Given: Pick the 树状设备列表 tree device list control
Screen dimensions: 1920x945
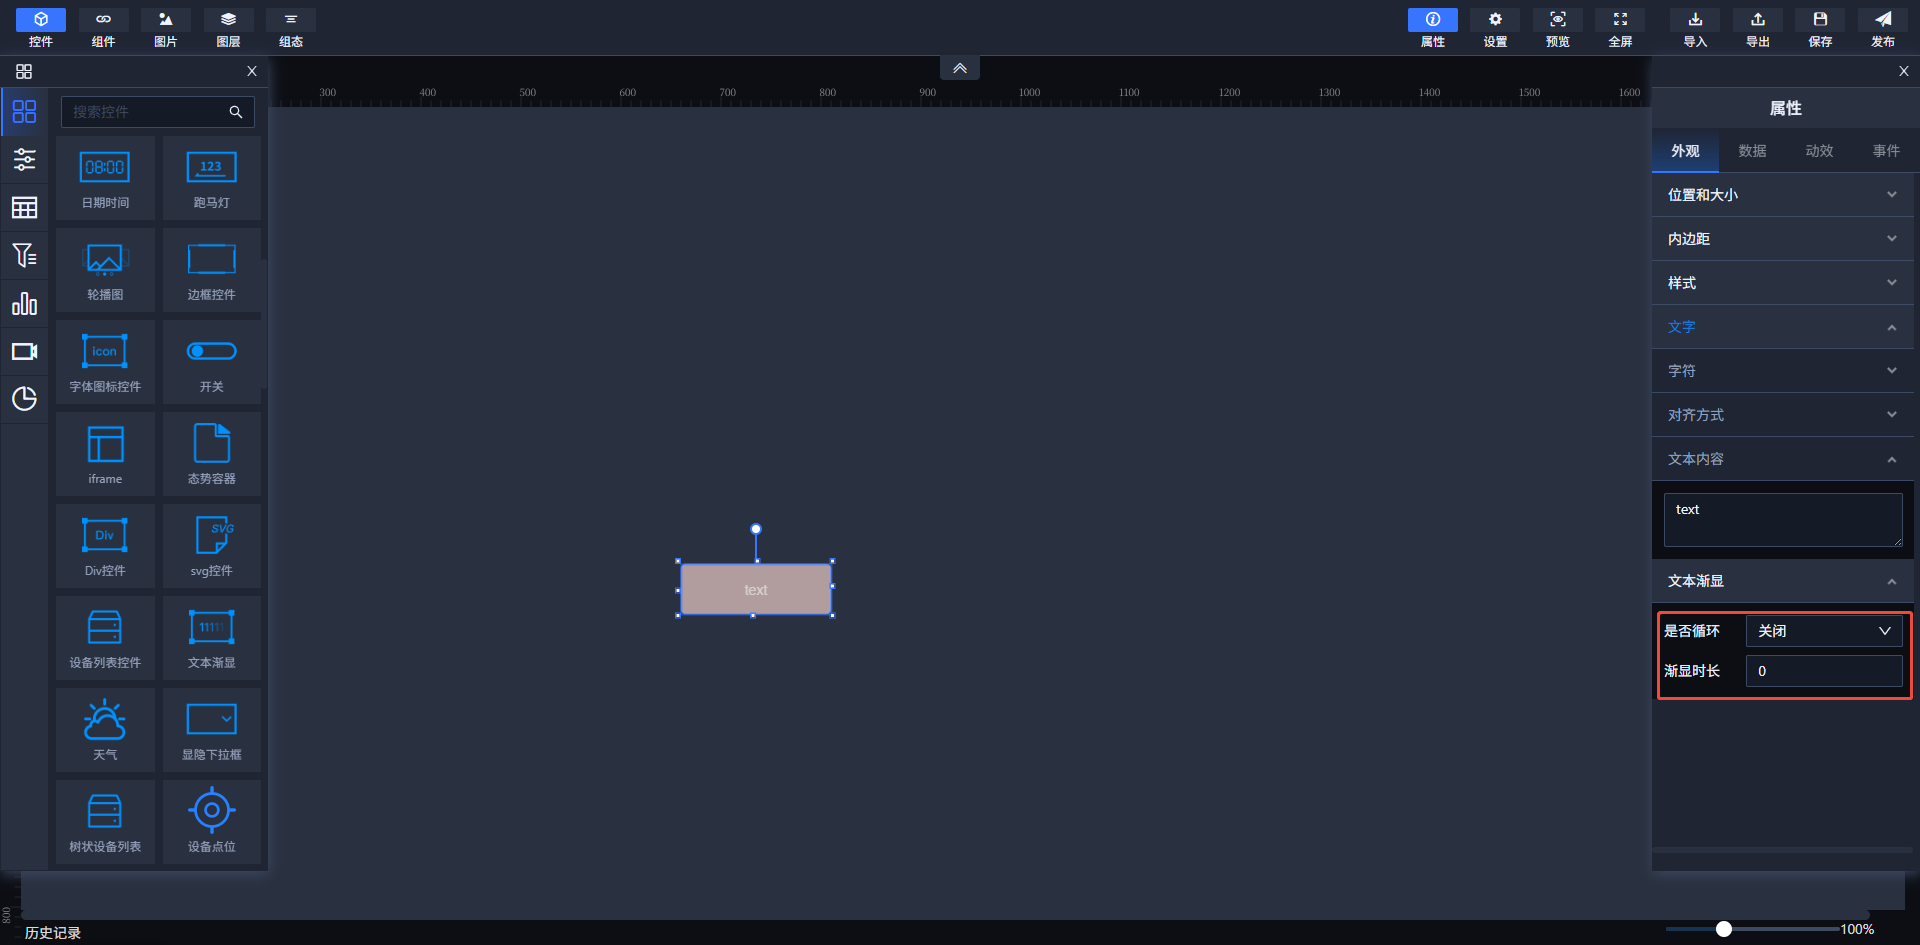Looking at the screenshot, I should (105, 822).
